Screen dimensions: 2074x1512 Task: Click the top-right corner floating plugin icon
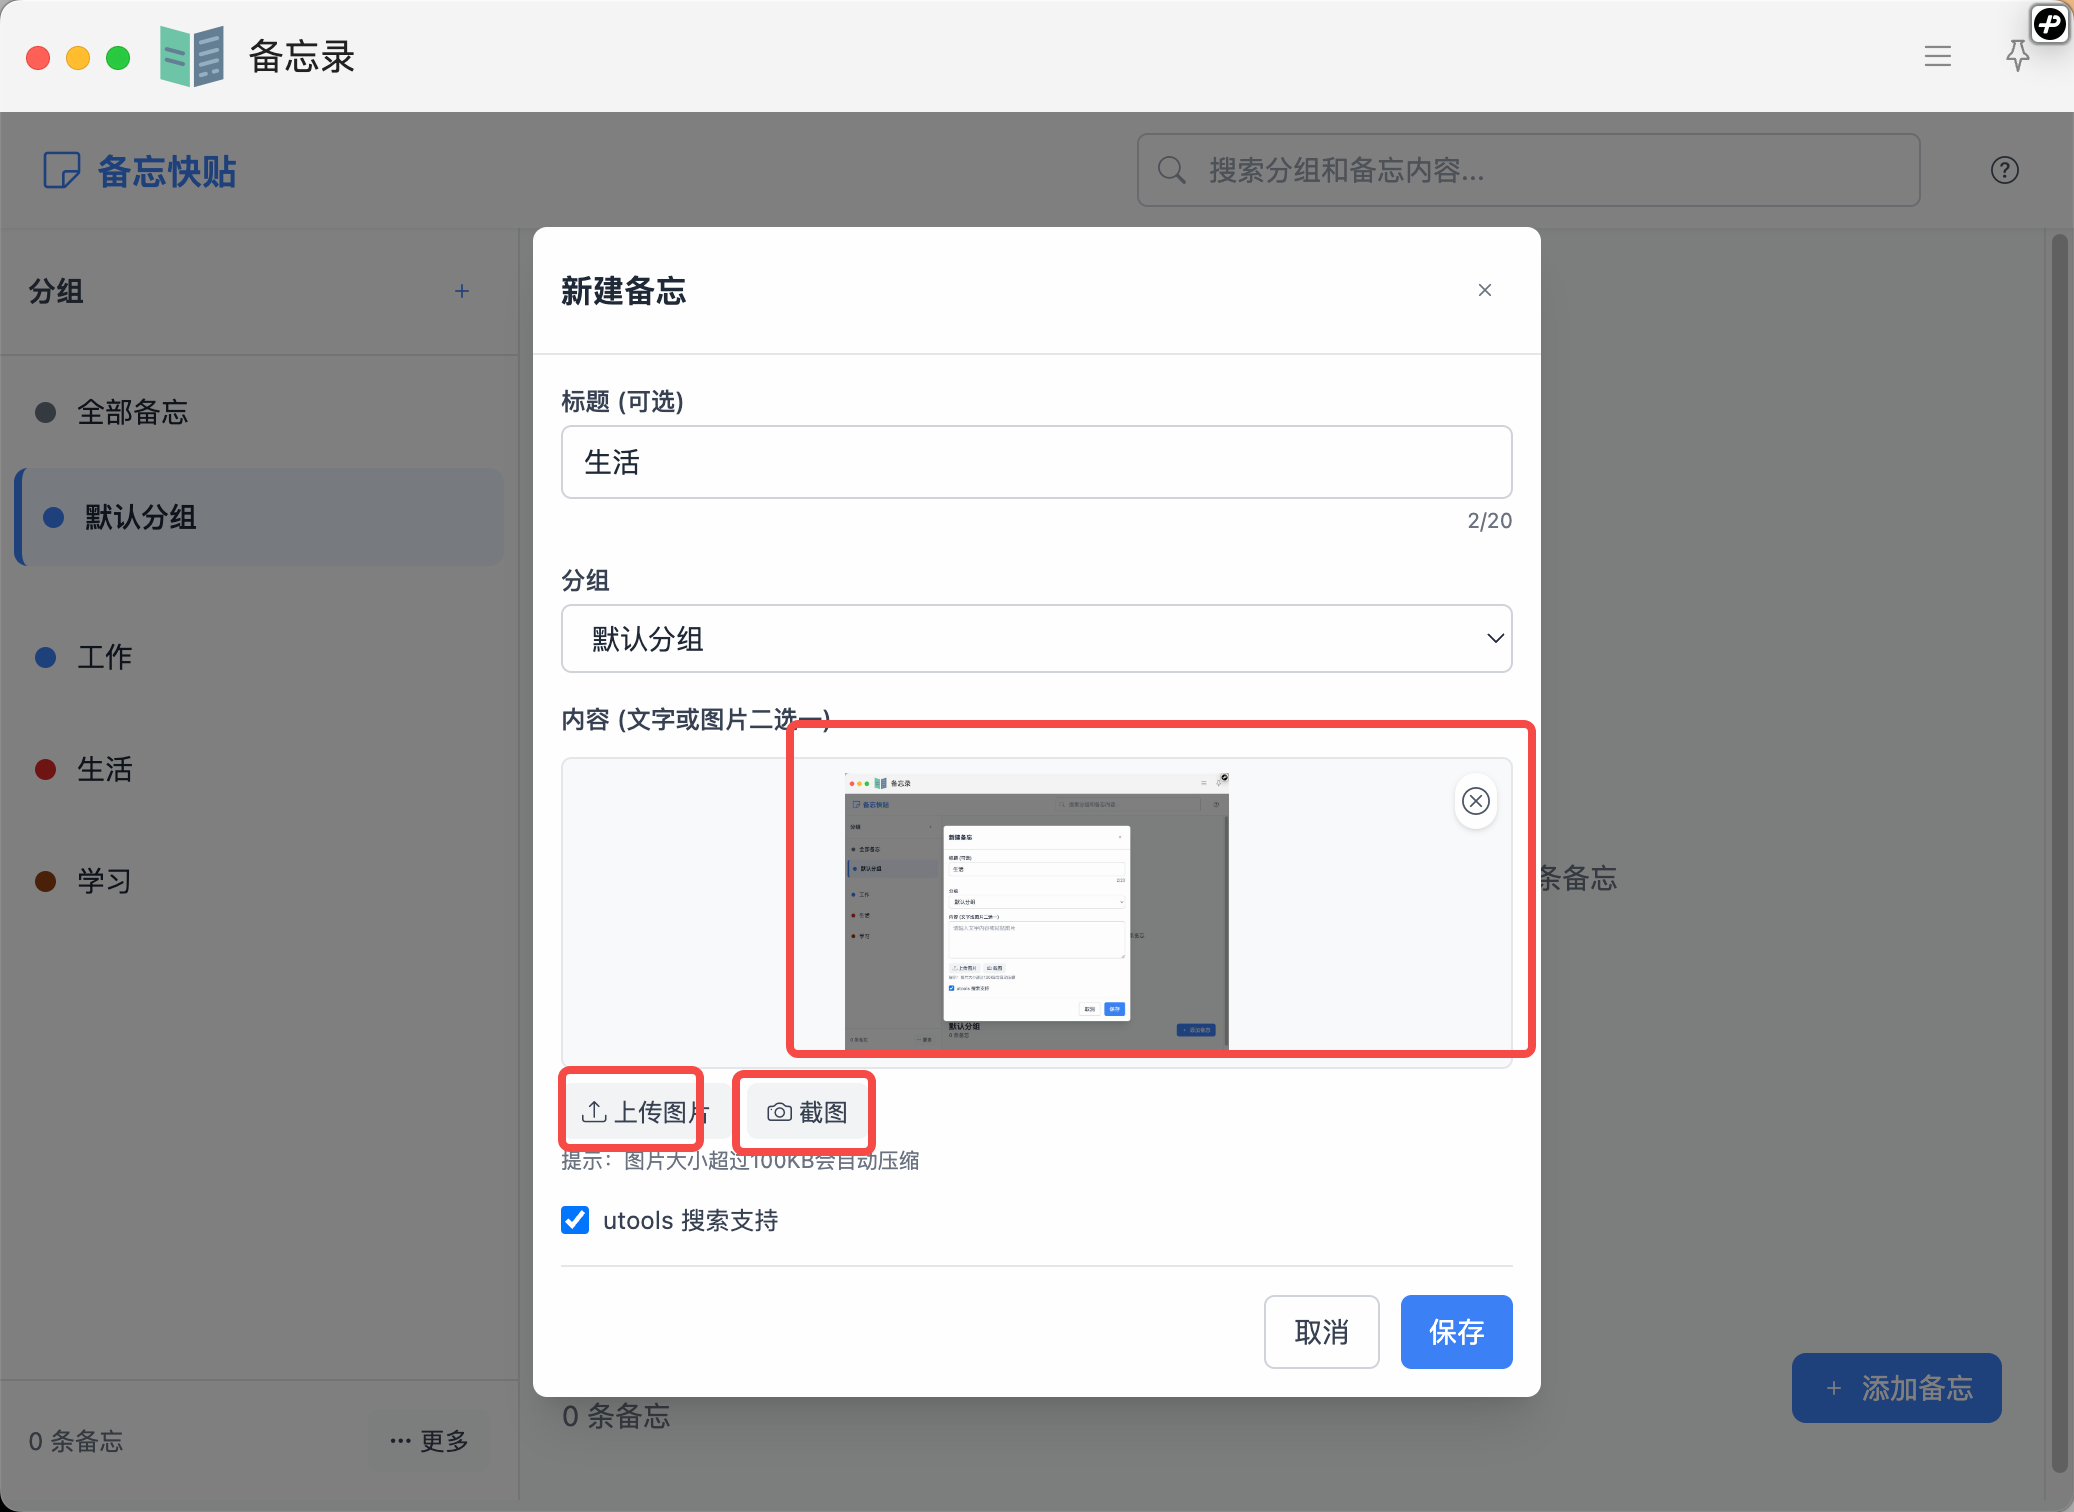click(2049, 23)
